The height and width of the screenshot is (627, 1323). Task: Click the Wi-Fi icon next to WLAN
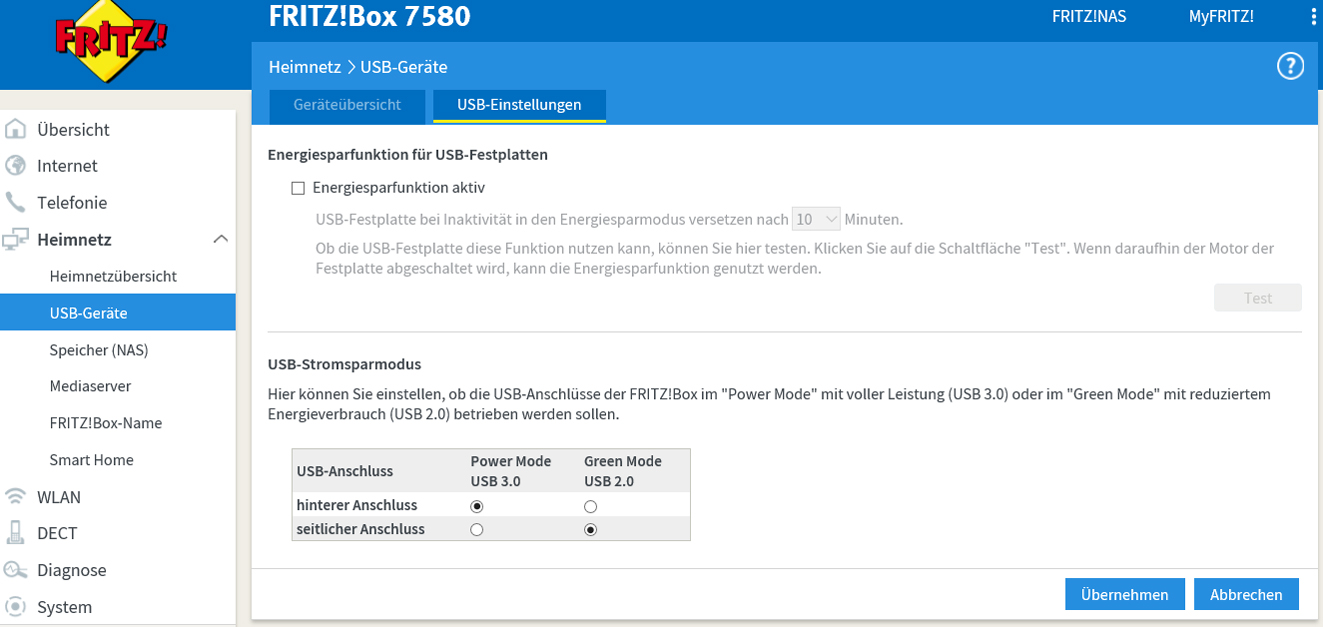[x=16, y=497]
